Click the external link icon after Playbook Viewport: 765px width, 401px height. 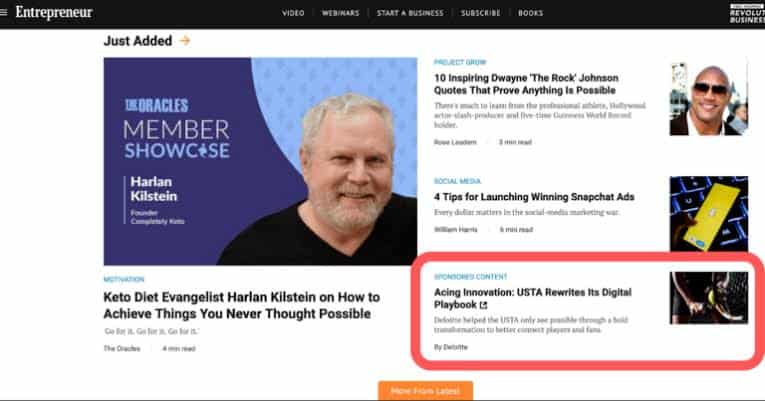click(483, 305)
